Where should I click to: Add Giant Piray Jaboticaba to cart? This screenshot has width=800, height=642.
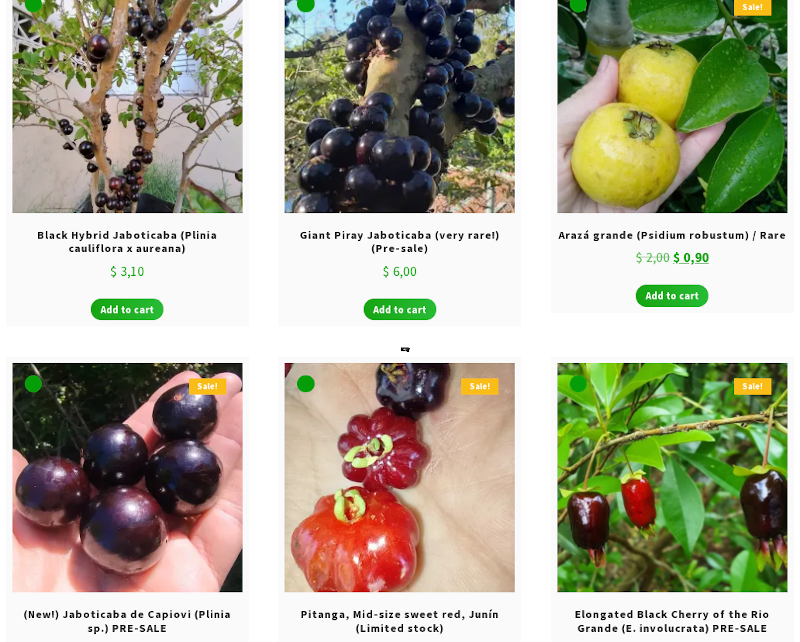[399, 309]
